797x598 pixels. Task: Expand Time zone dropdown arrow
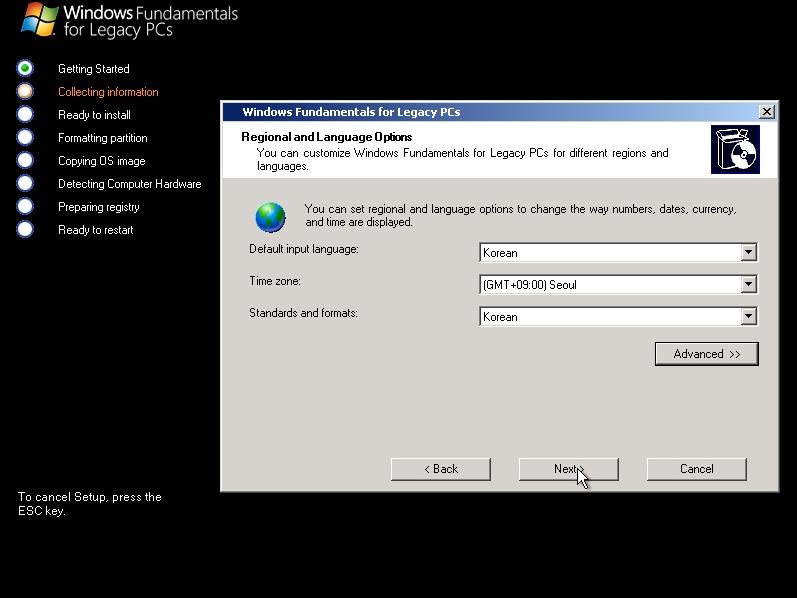click(748, 284)
